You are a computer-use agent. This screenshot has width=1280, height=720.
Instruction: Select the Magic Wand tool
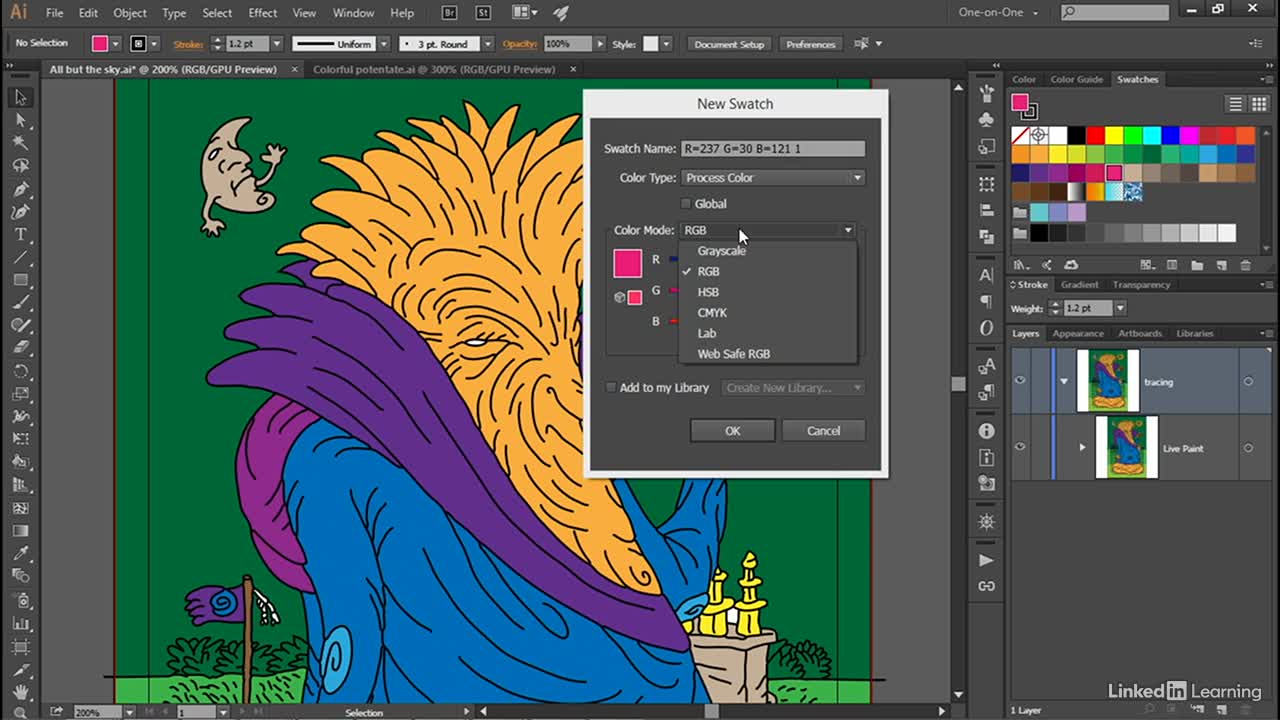click(20, 143)
